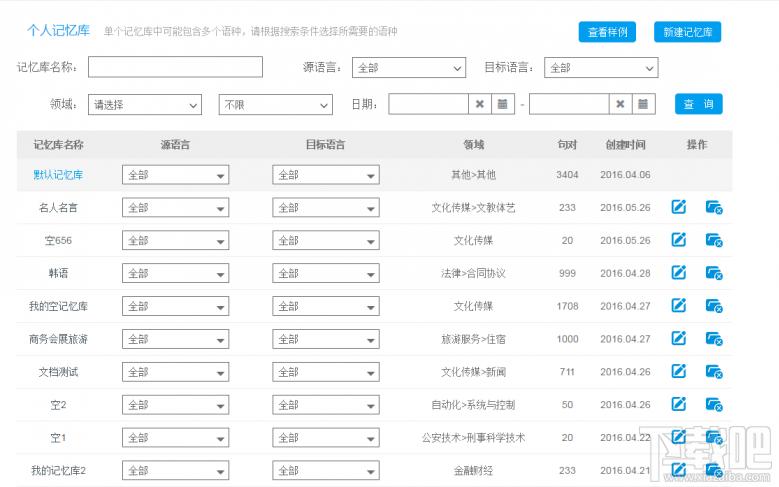Click the 记忆库名称 column header
Viewport: 779px width, 487px height.
click(x=58, y=145)
